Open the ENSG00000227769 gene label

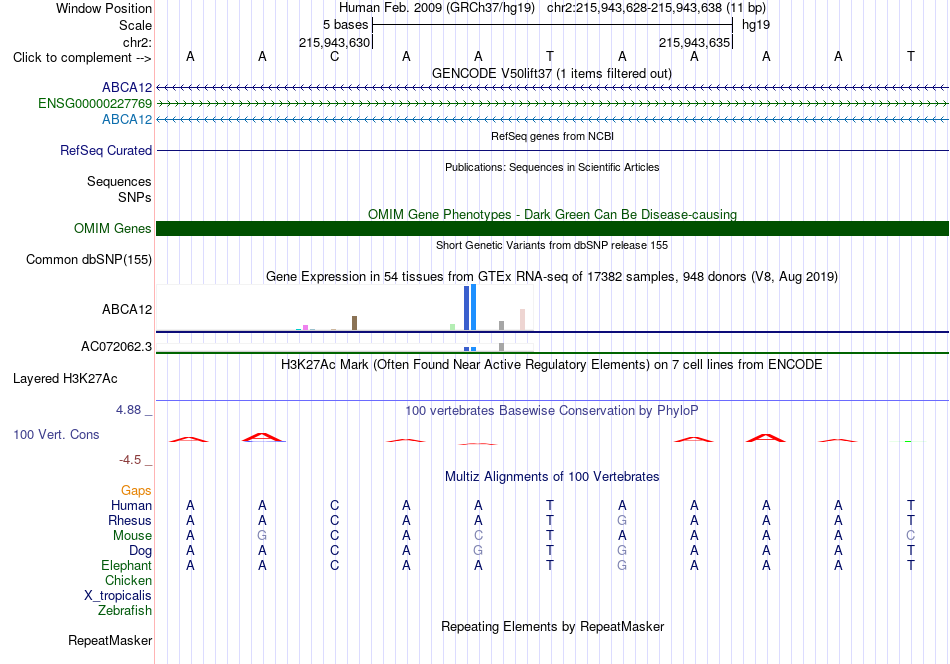[x=95, y=104]
